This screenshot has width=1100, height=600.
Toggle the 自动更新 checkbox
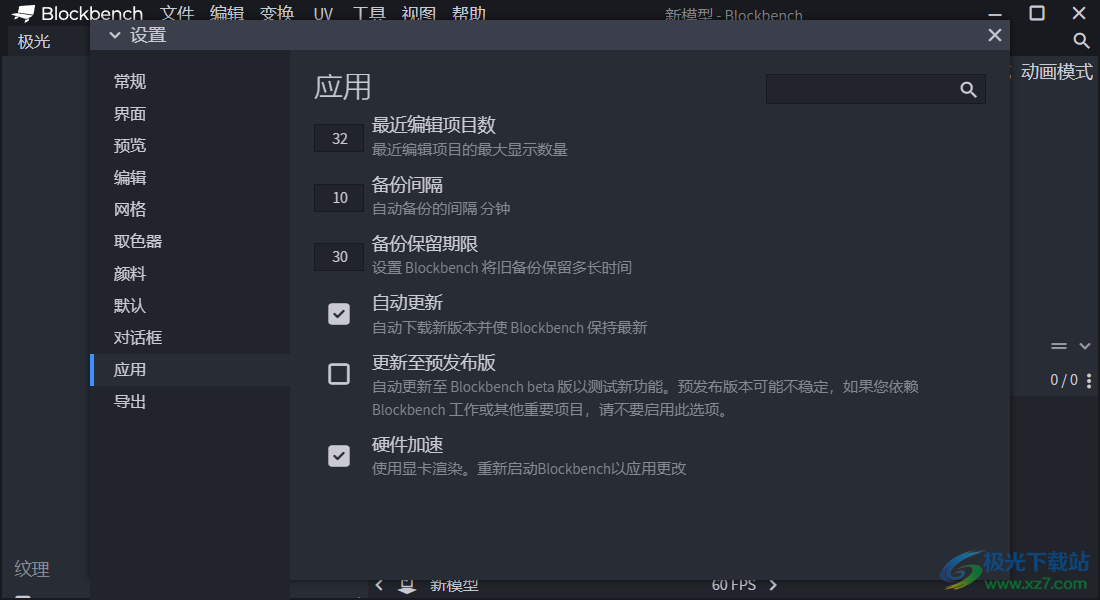339,314
